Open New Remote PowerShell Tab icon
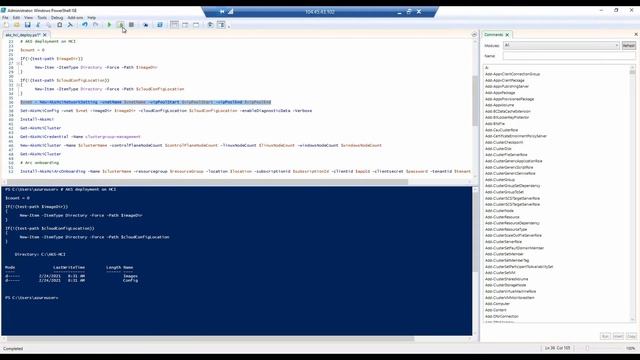640x360 pixels. tap(145, 25)
